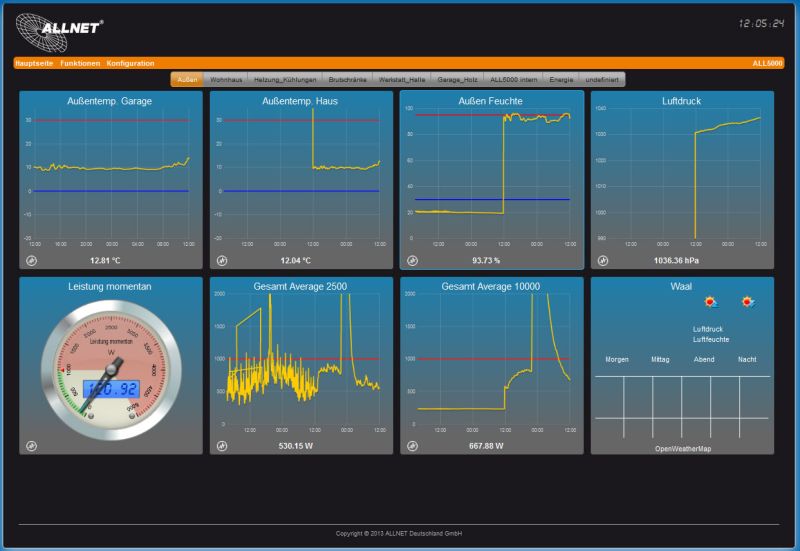This screenshot has height=551, width=800.
Task: Click chart icon in Gesamt Average 2500 panel
Action: [222, 445]
